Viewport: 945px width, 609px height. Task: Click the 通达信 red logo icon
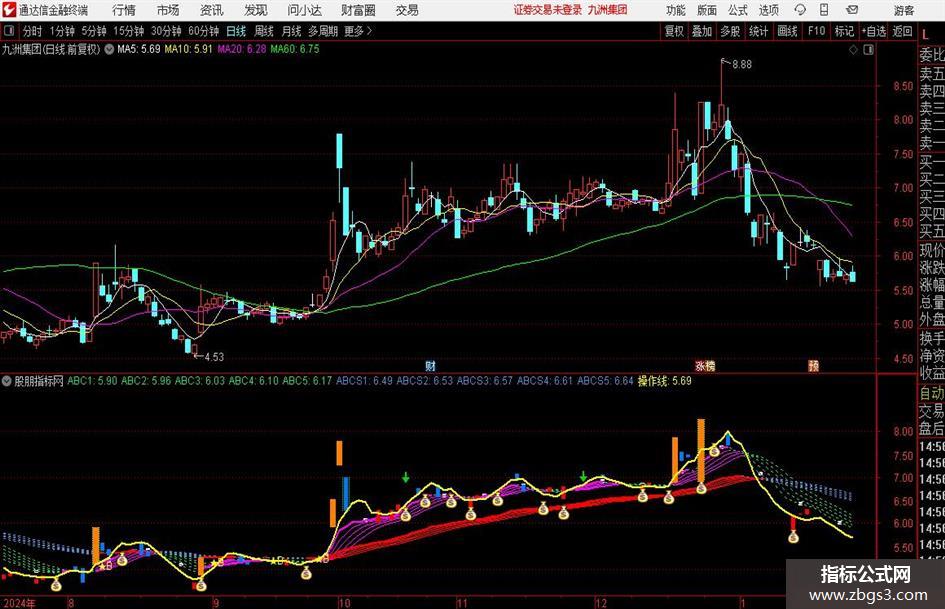coord(9,10)
